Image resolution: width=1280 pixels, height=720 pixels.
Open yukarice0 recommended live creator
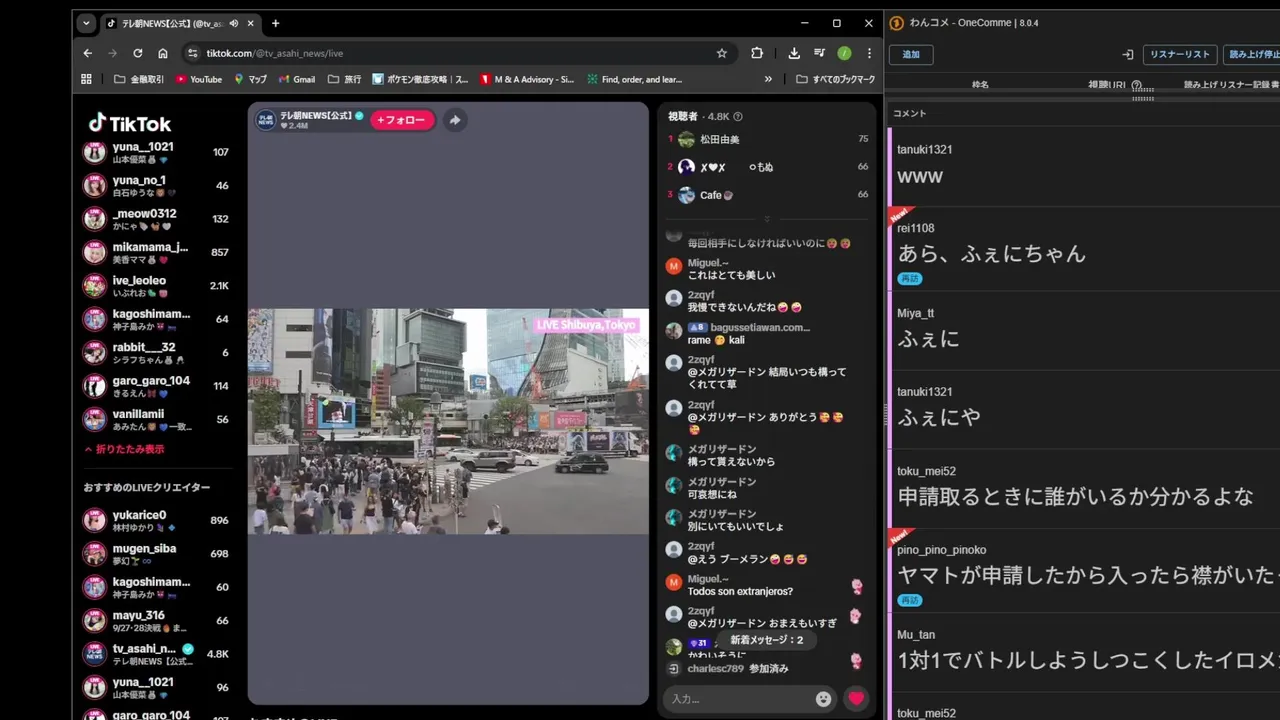(x=157, y=520)
